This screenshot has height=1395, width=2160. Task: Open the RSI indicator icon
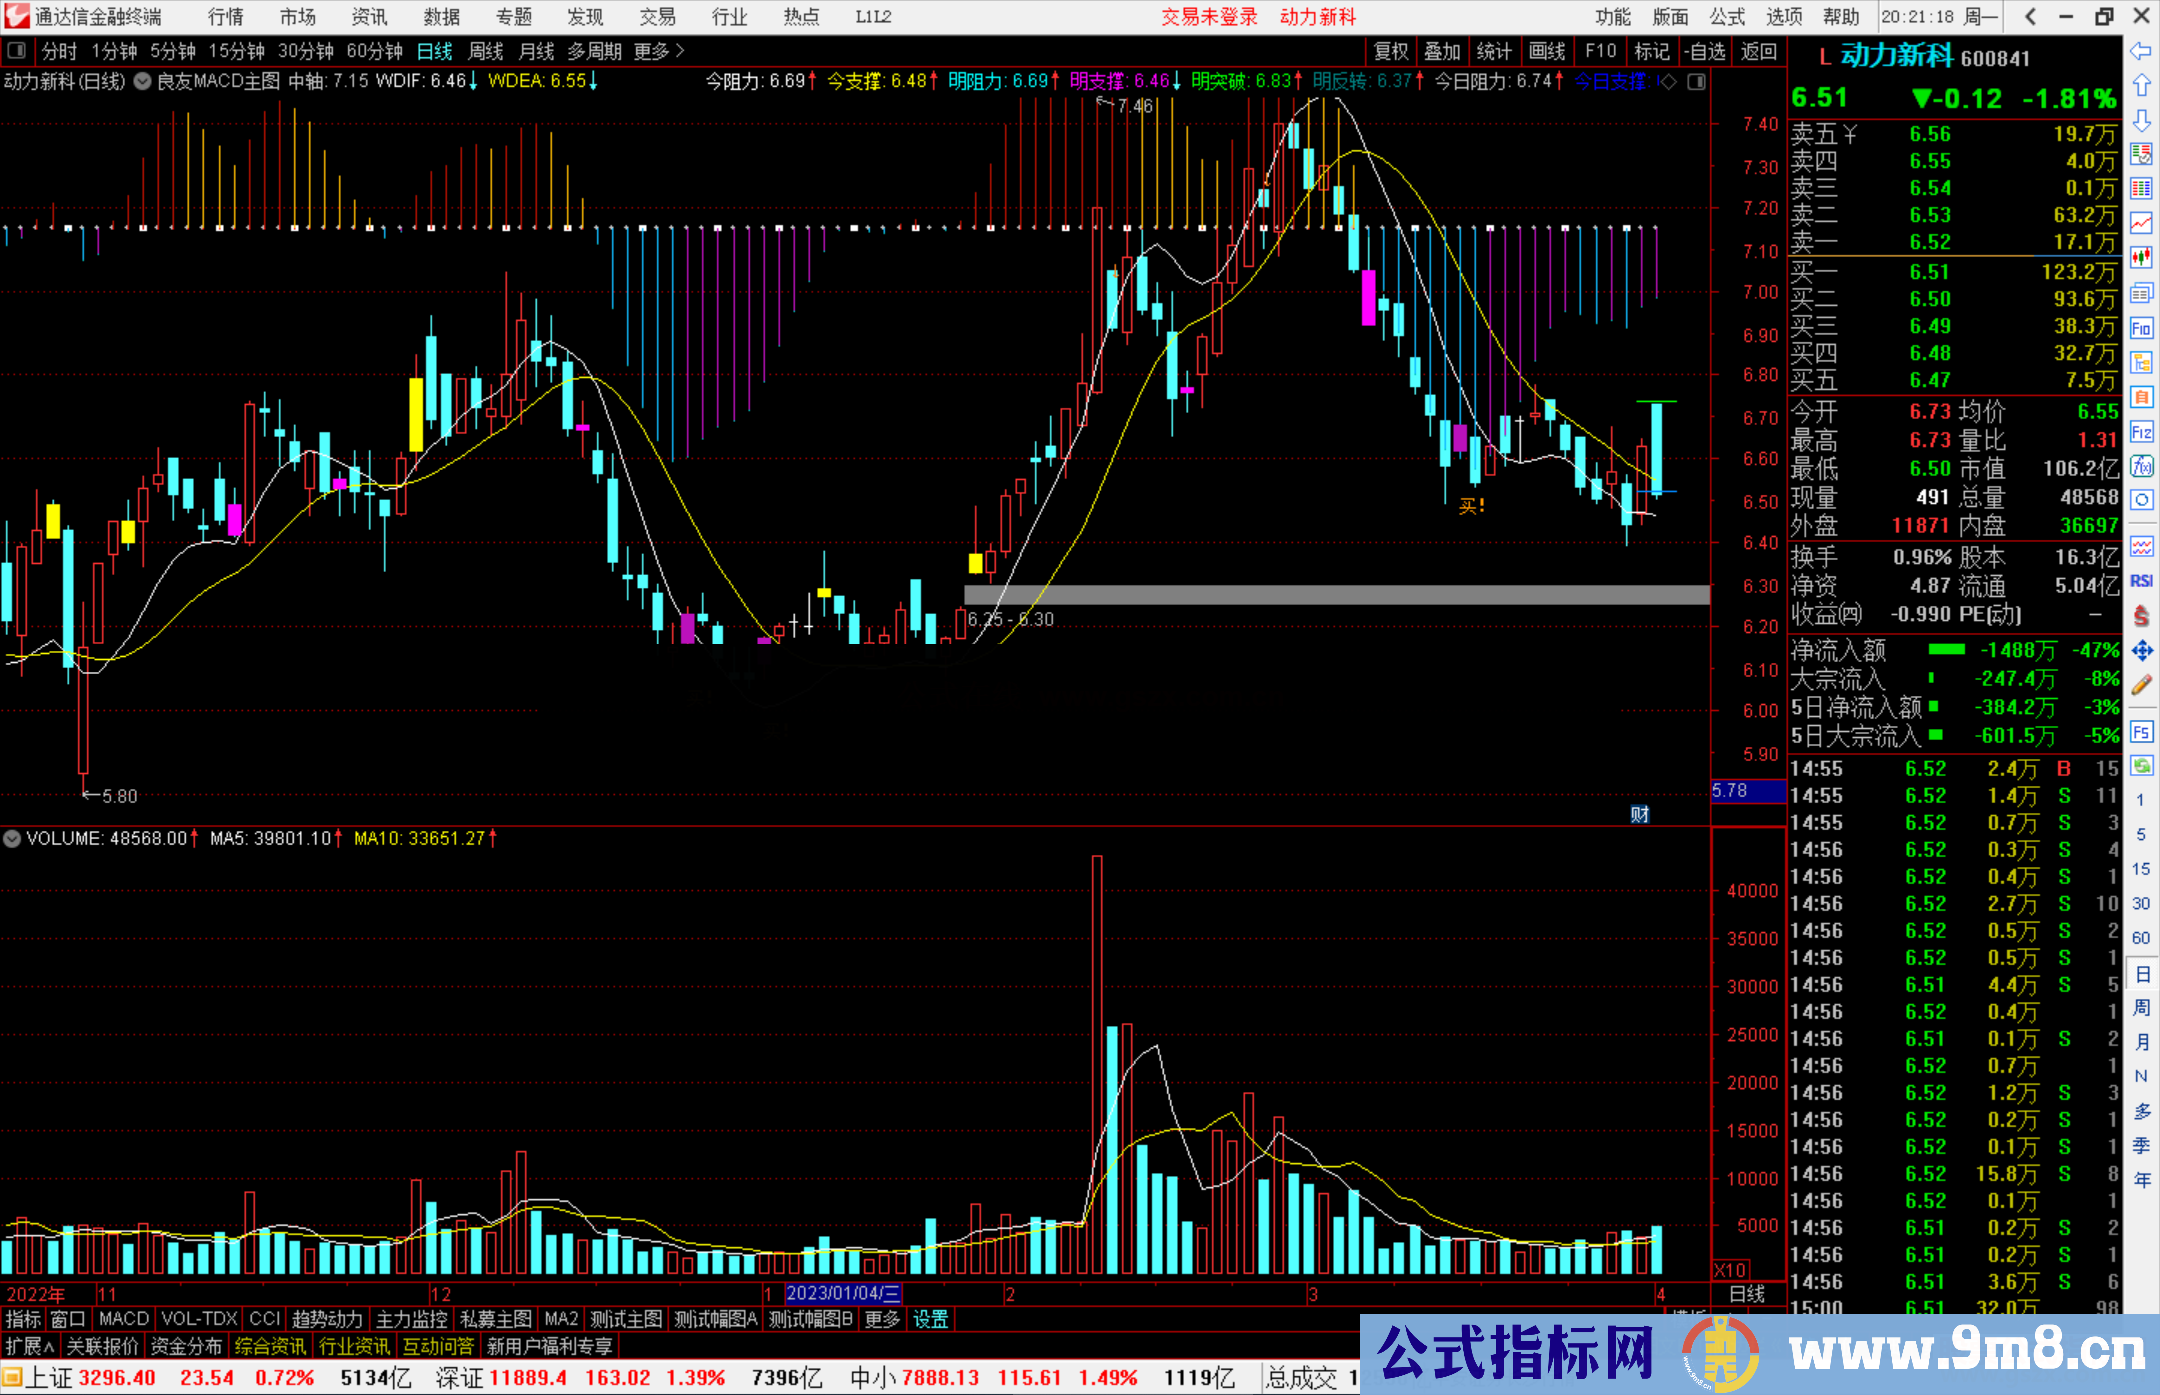pos(2141,581)
